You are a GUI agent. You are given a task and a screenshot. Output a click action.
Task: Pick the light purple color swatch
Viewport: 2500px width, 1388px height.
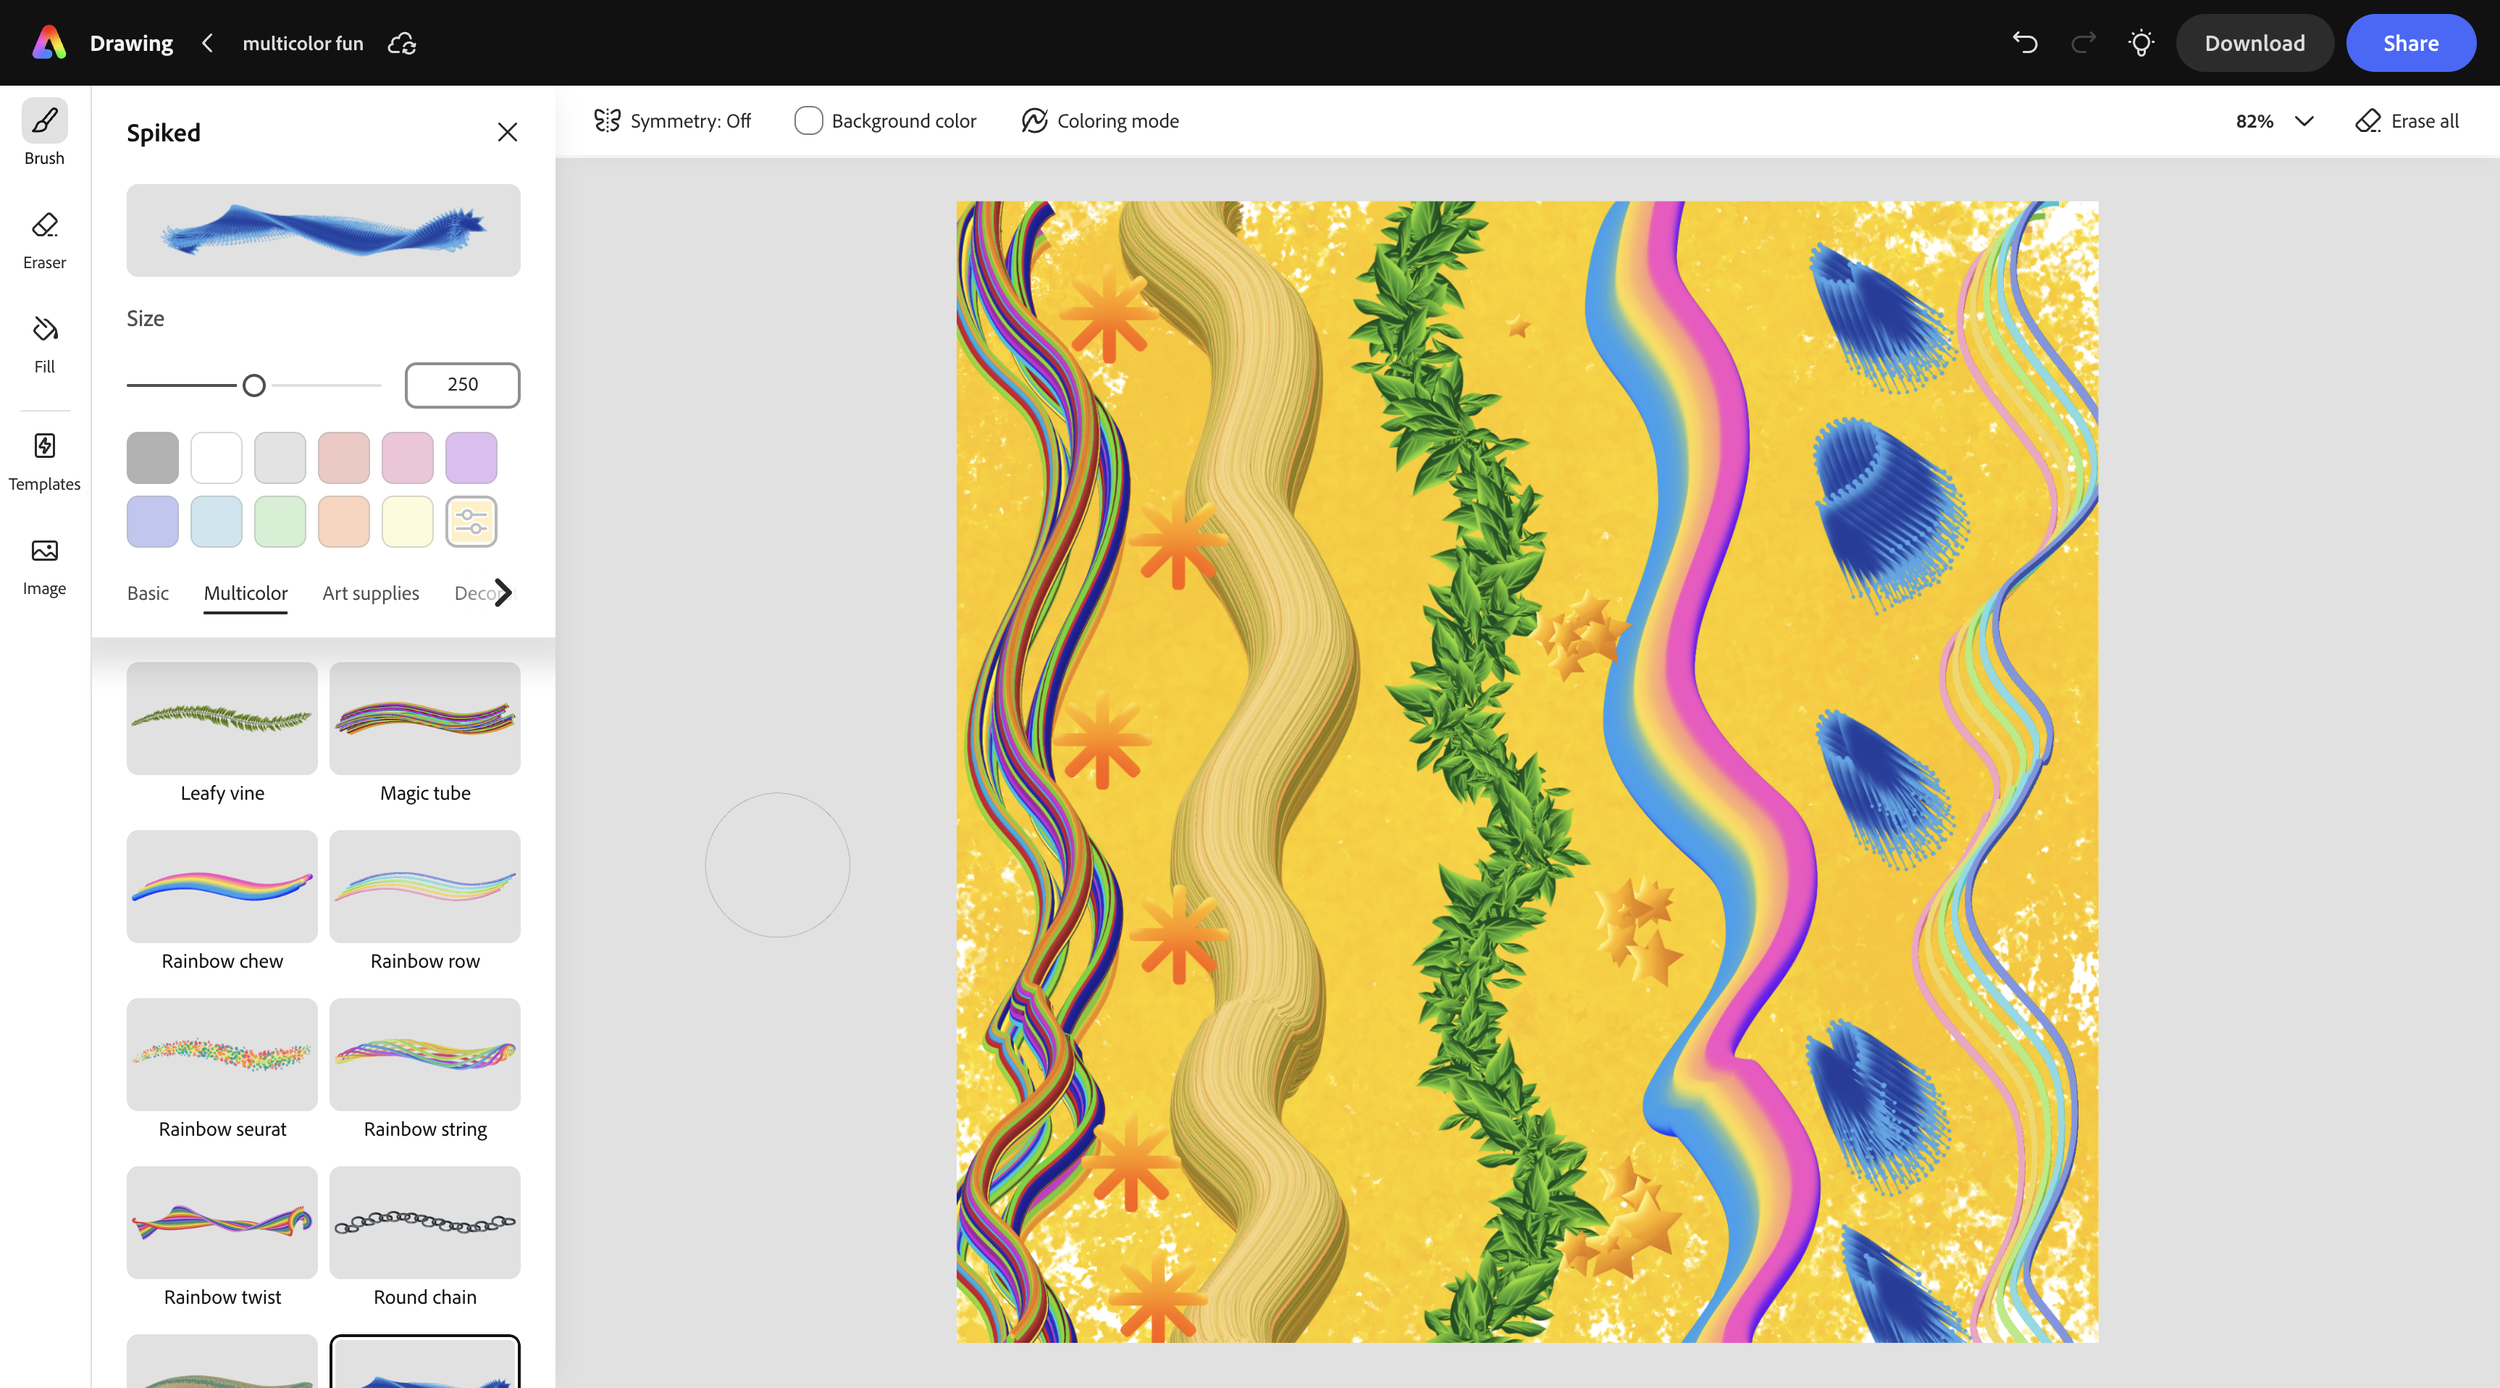pyautogui.click(x=471, y=457)
